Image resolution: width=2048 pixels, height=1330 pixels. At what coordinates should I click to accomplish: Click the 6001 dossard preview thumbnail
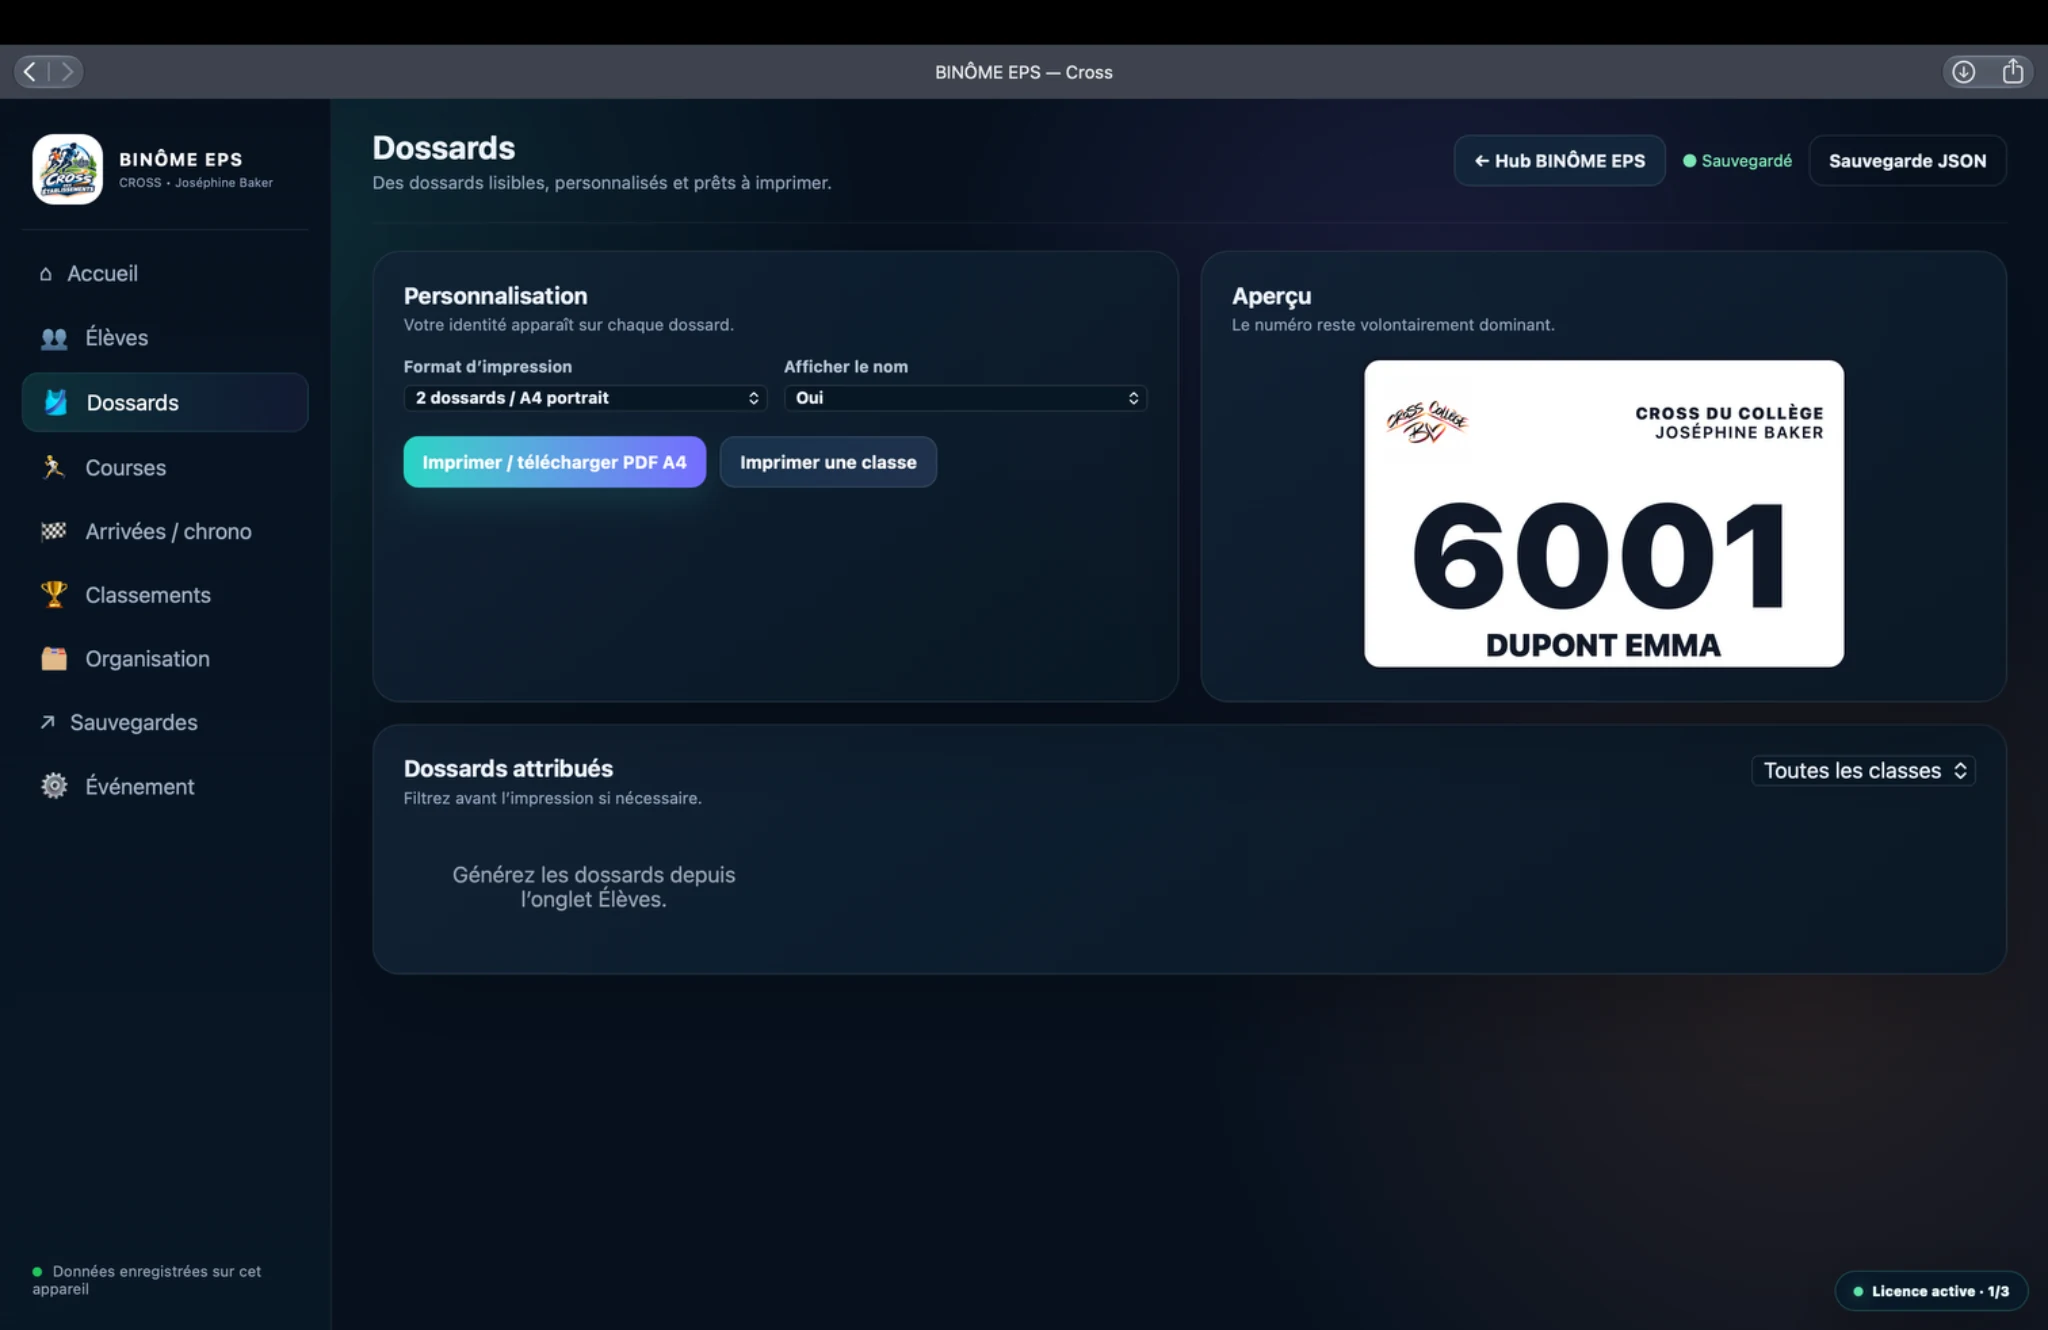[1604, 514]
